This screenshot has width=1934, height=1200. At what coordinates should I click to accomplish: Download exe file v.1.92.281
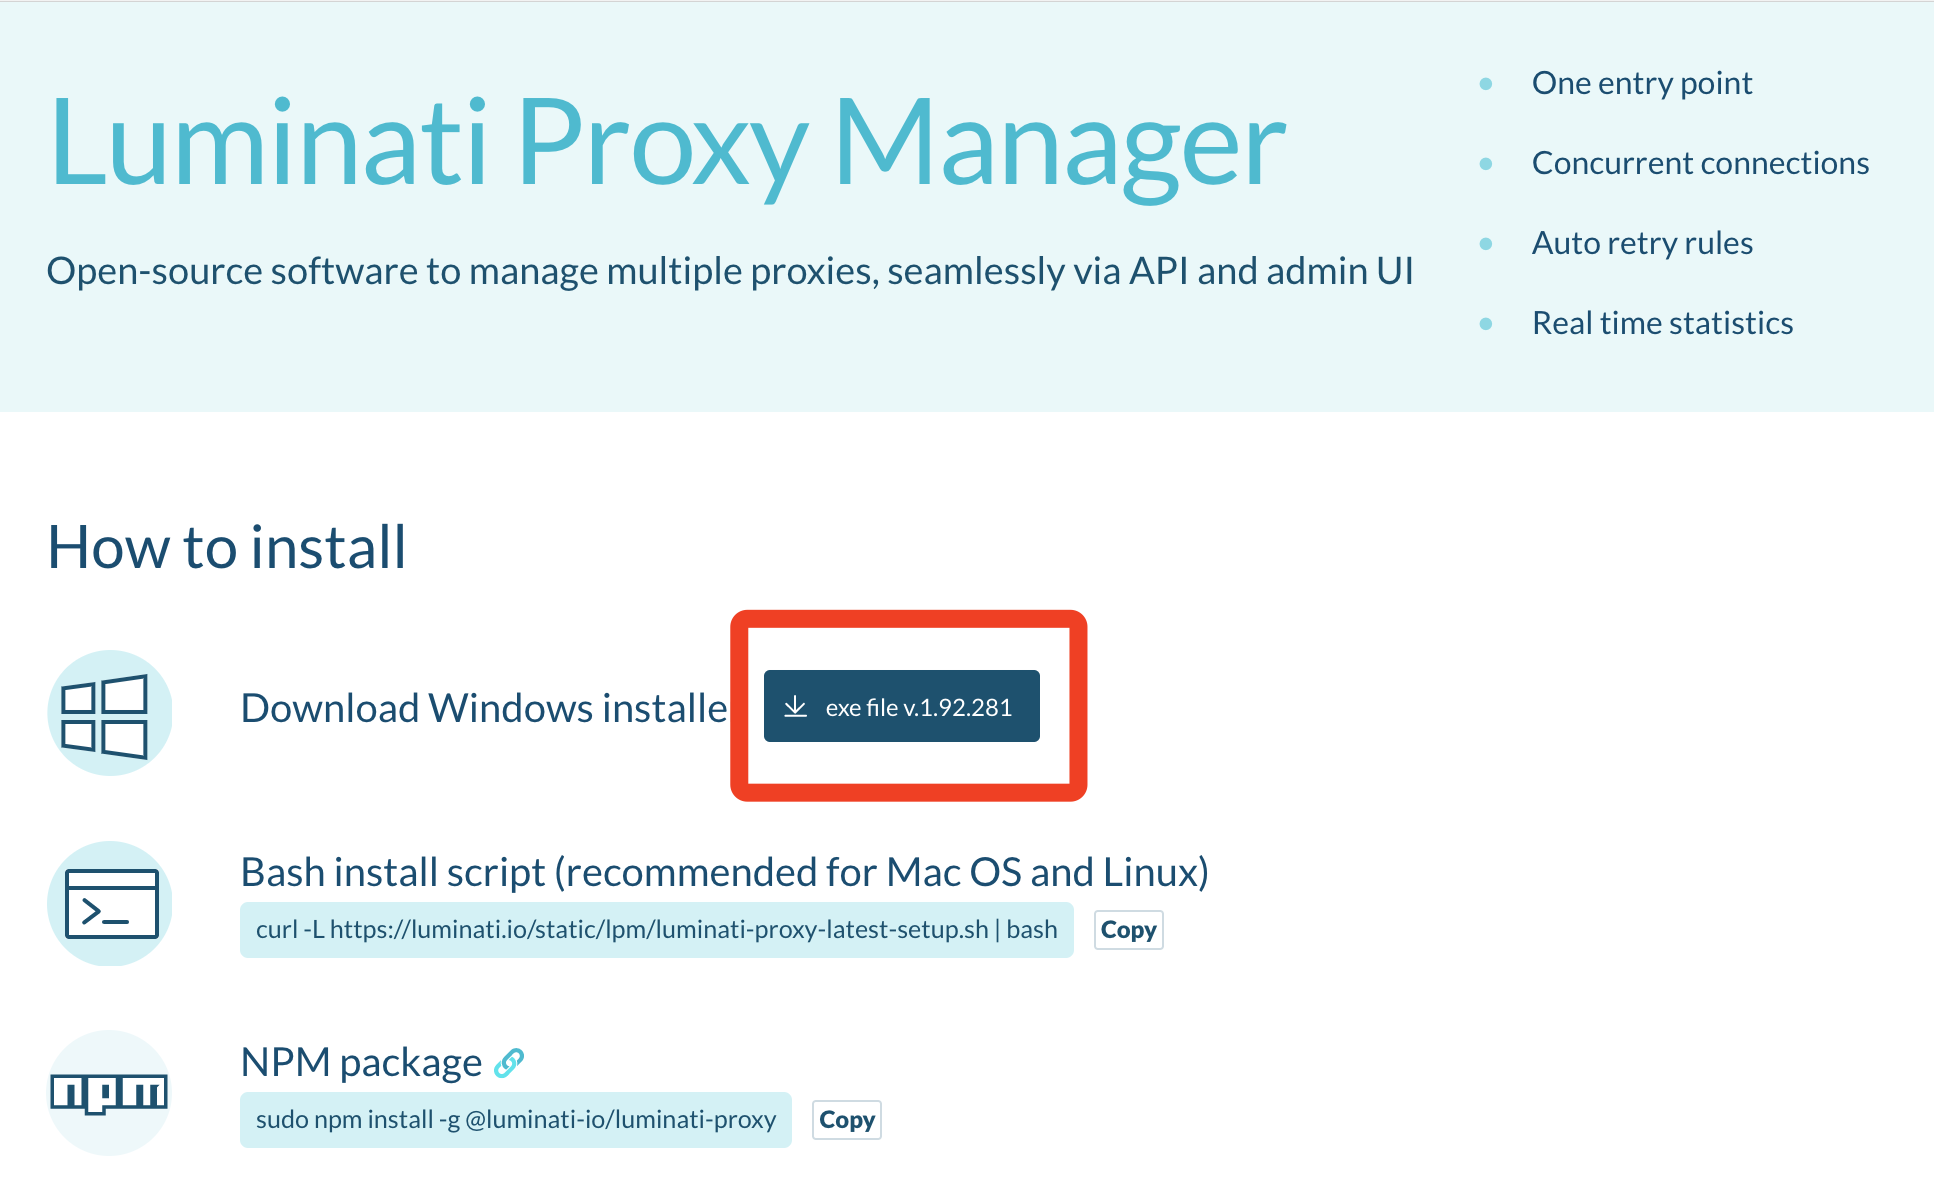[x=902, y=706]
